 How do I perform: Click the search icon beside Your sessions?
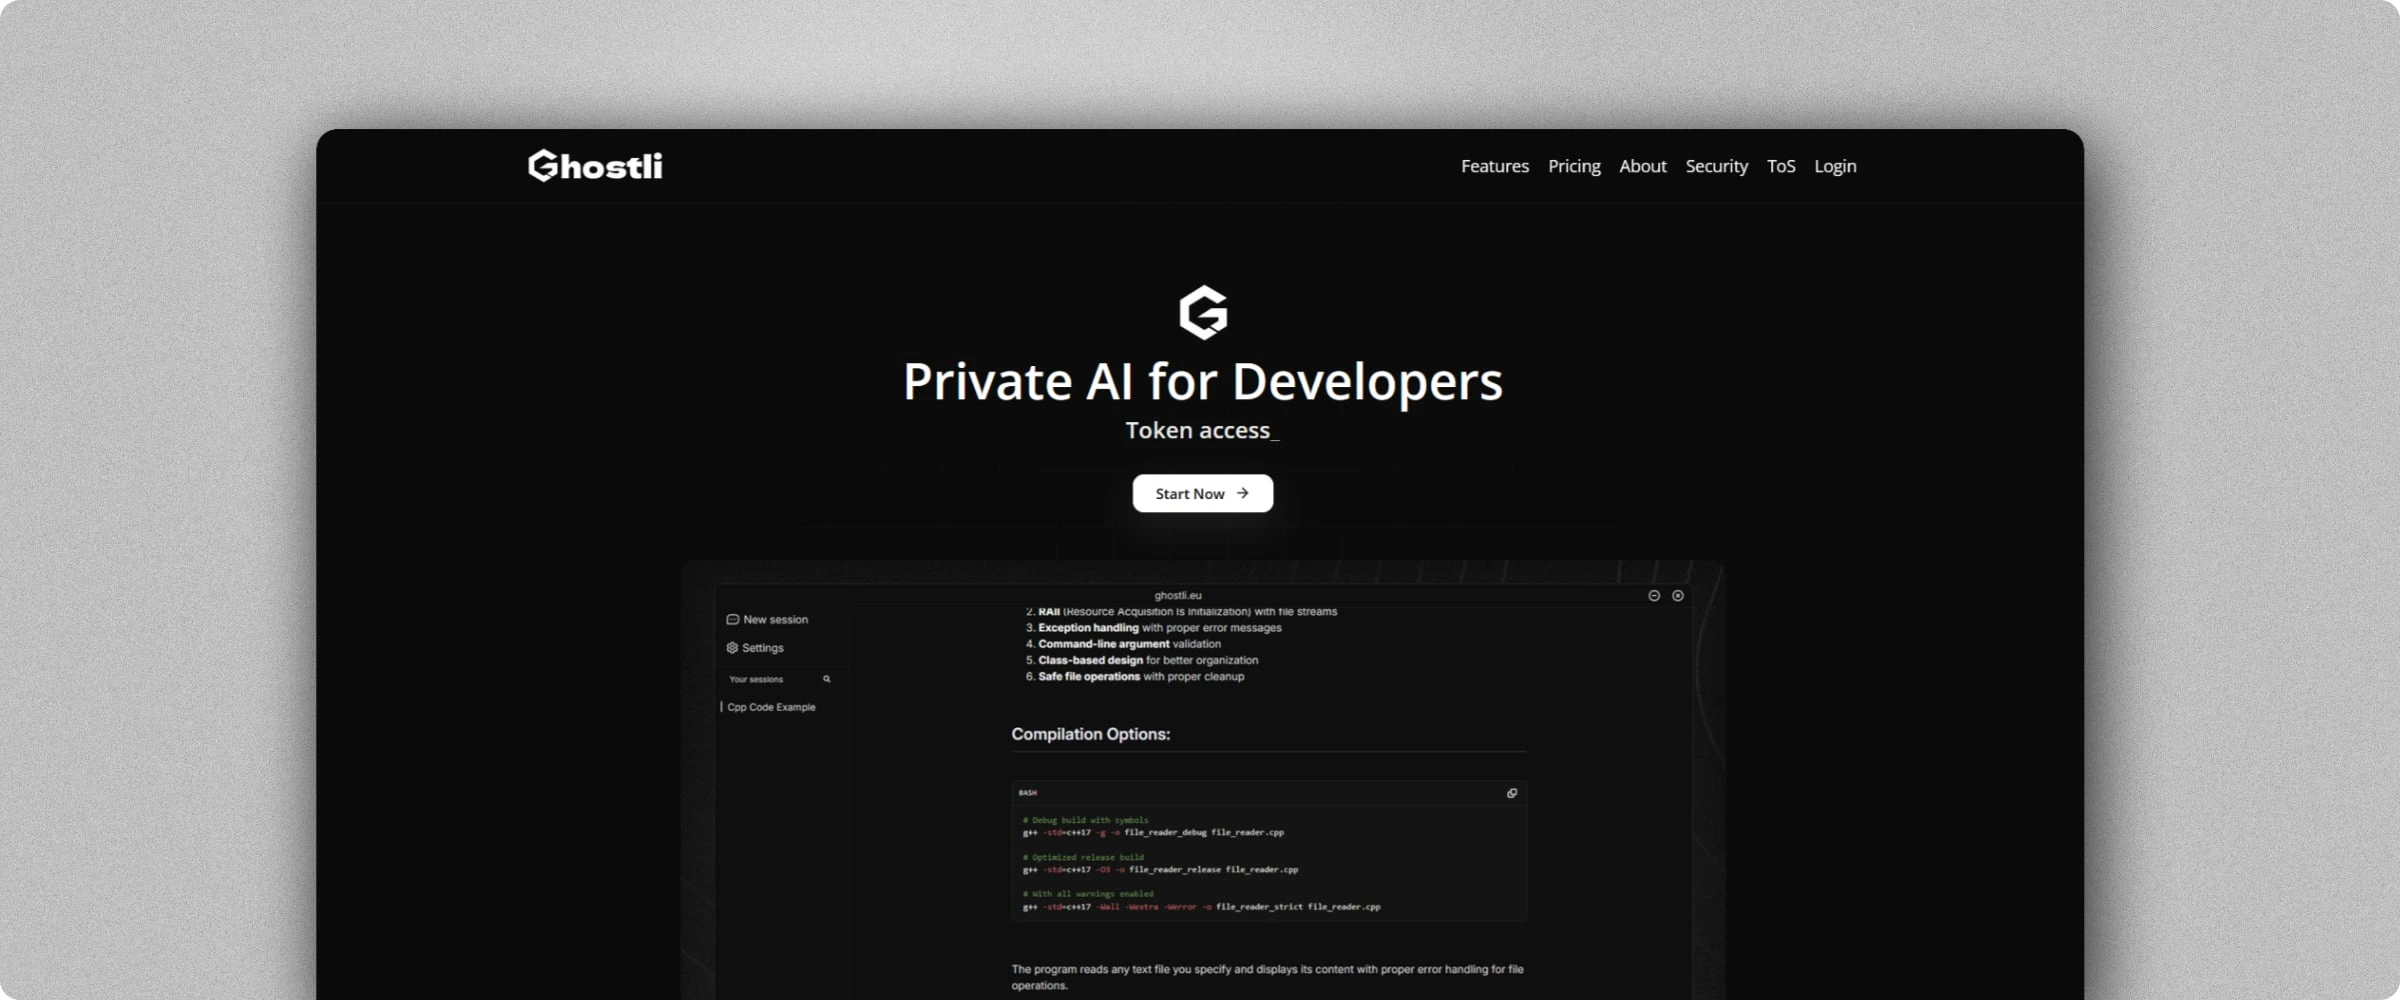coord(827,679)
